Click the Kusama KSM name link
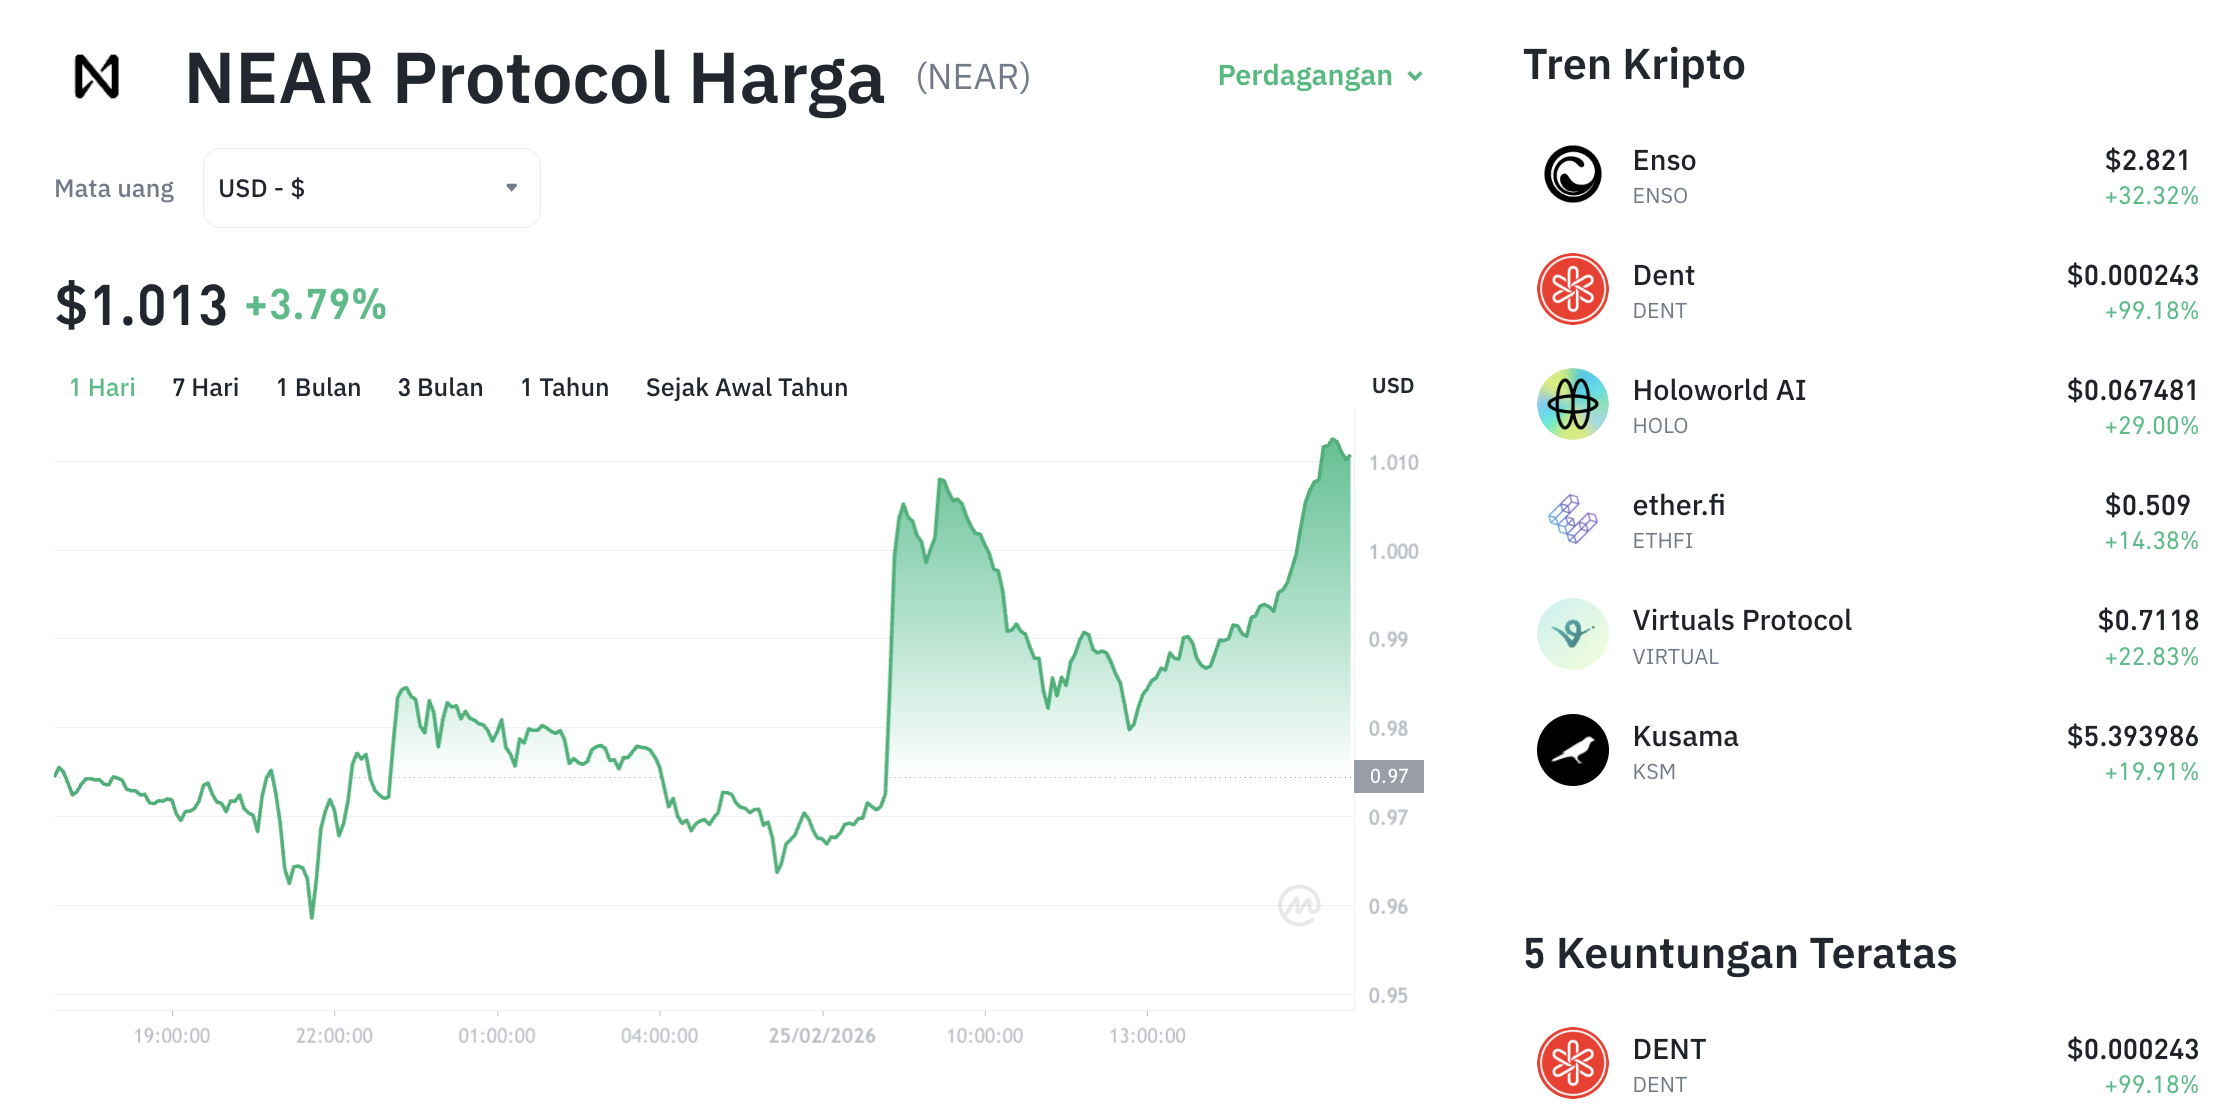 [1687, 737]
